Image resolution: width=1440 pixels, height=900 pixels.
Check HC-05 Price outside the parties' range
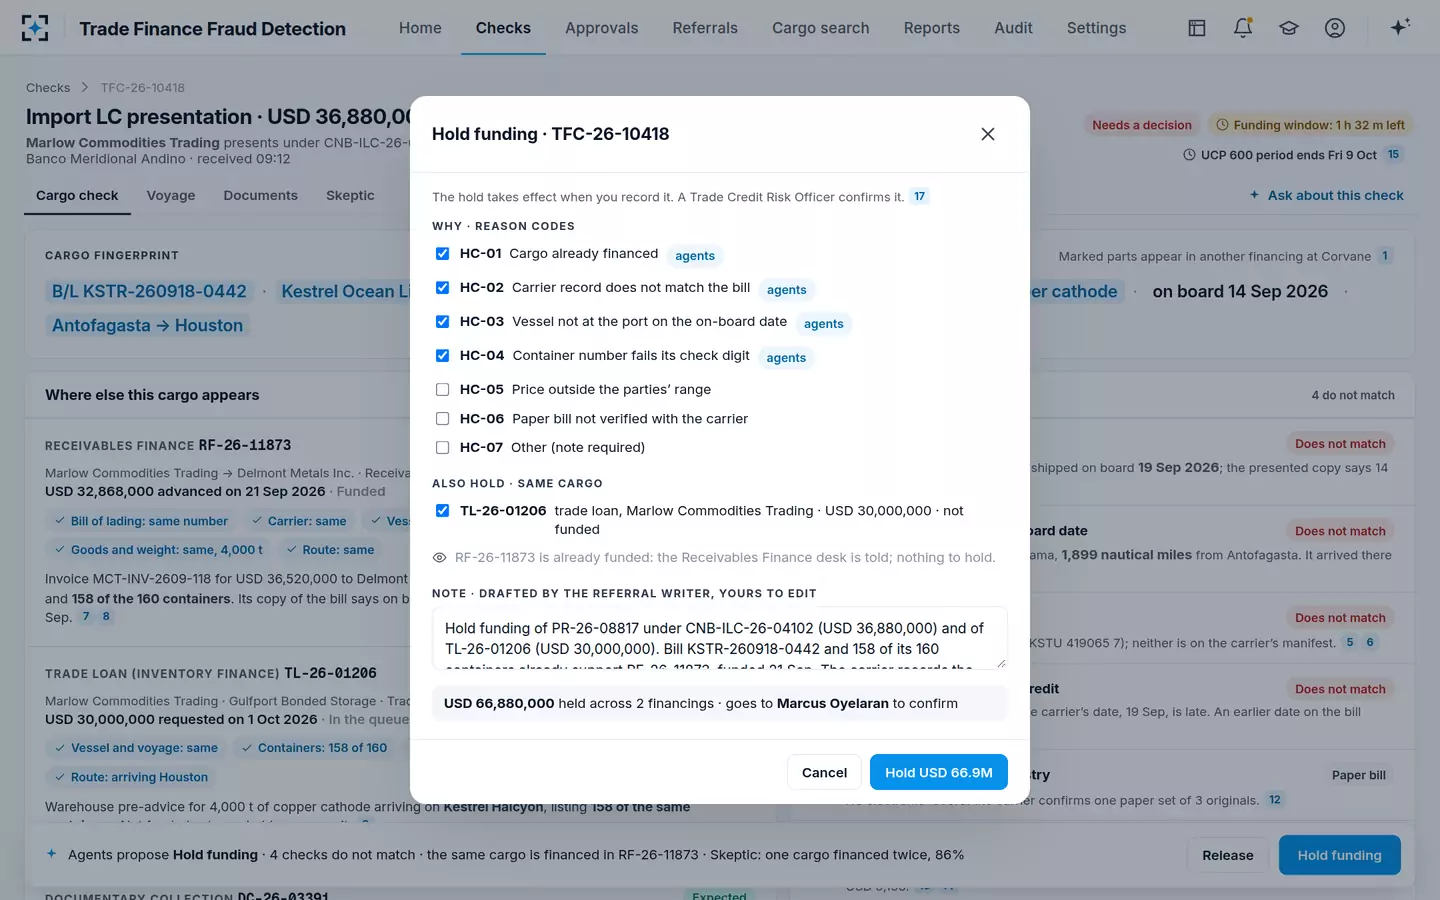point(442,390)
